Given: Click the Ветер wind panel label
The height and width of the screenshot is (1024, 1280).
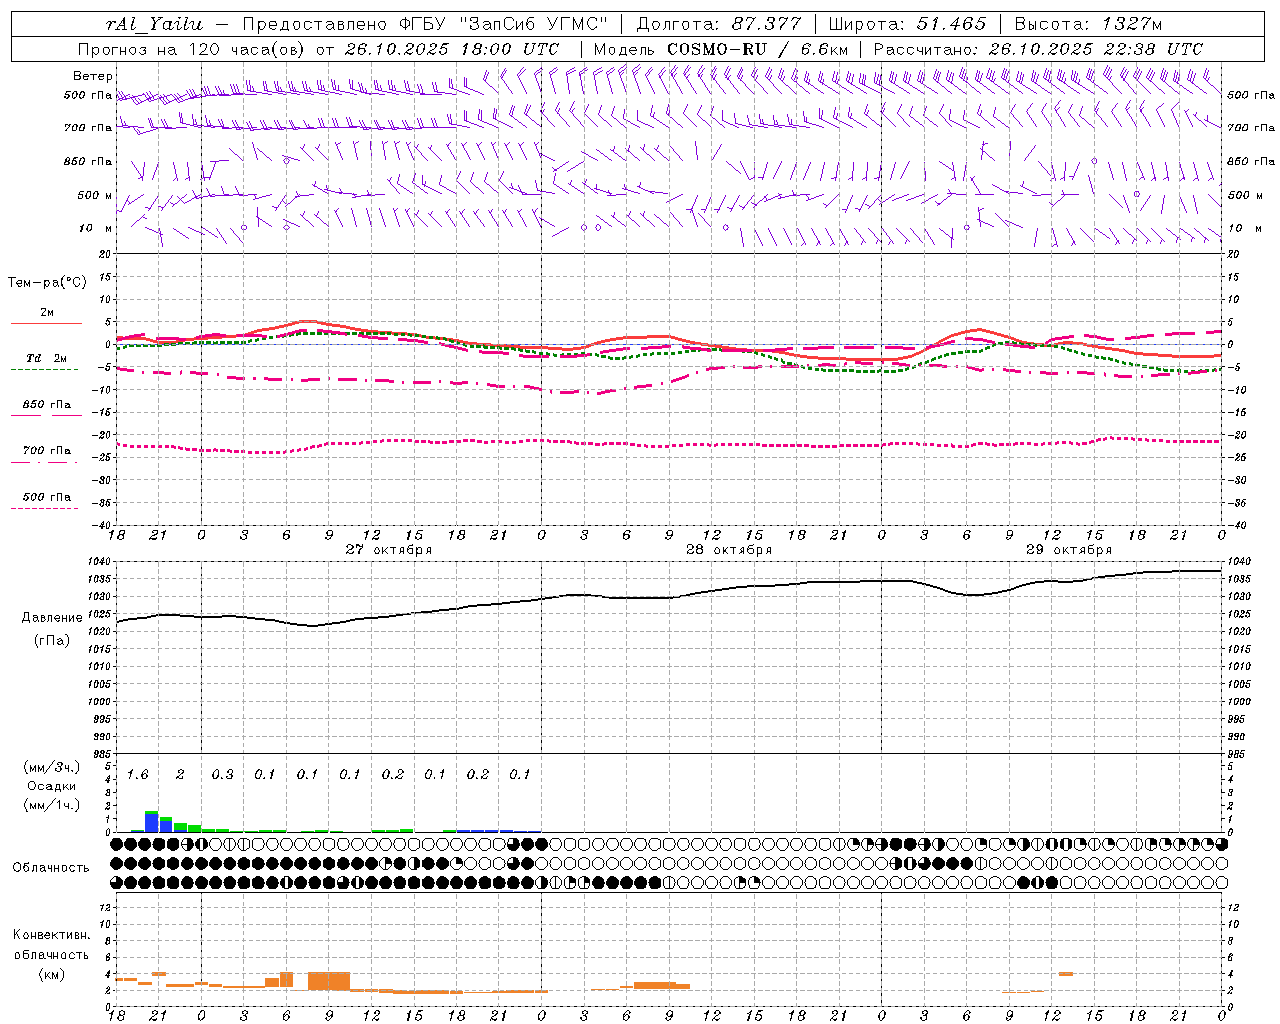Looking at the screenshot, I should tap(92, 76).
